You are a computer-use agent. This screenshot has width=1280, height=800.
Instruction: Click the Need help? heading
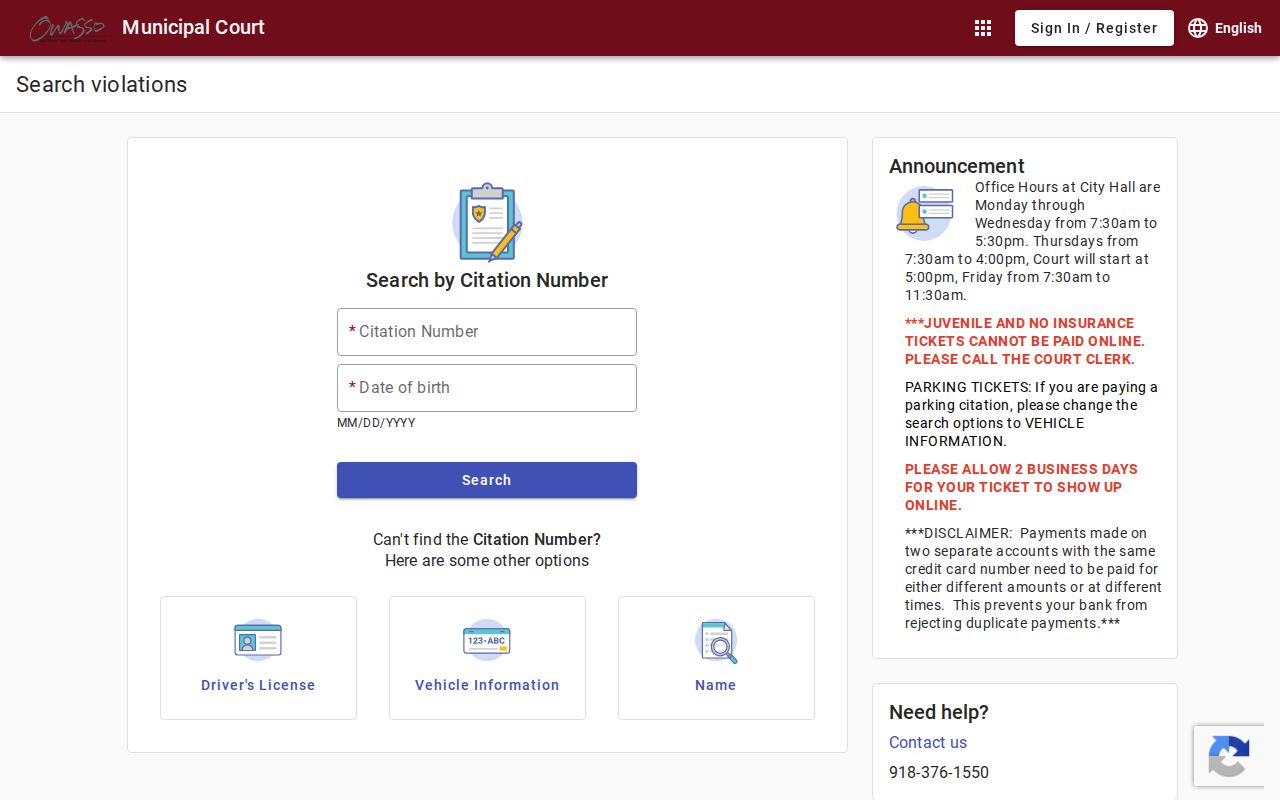tap(939, 712)
